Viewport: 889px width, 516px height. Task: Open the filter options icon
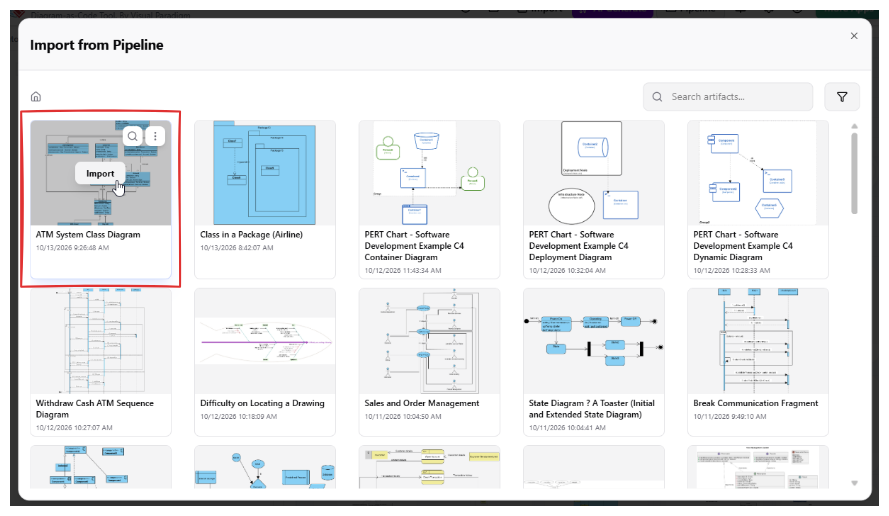[842, 97]
